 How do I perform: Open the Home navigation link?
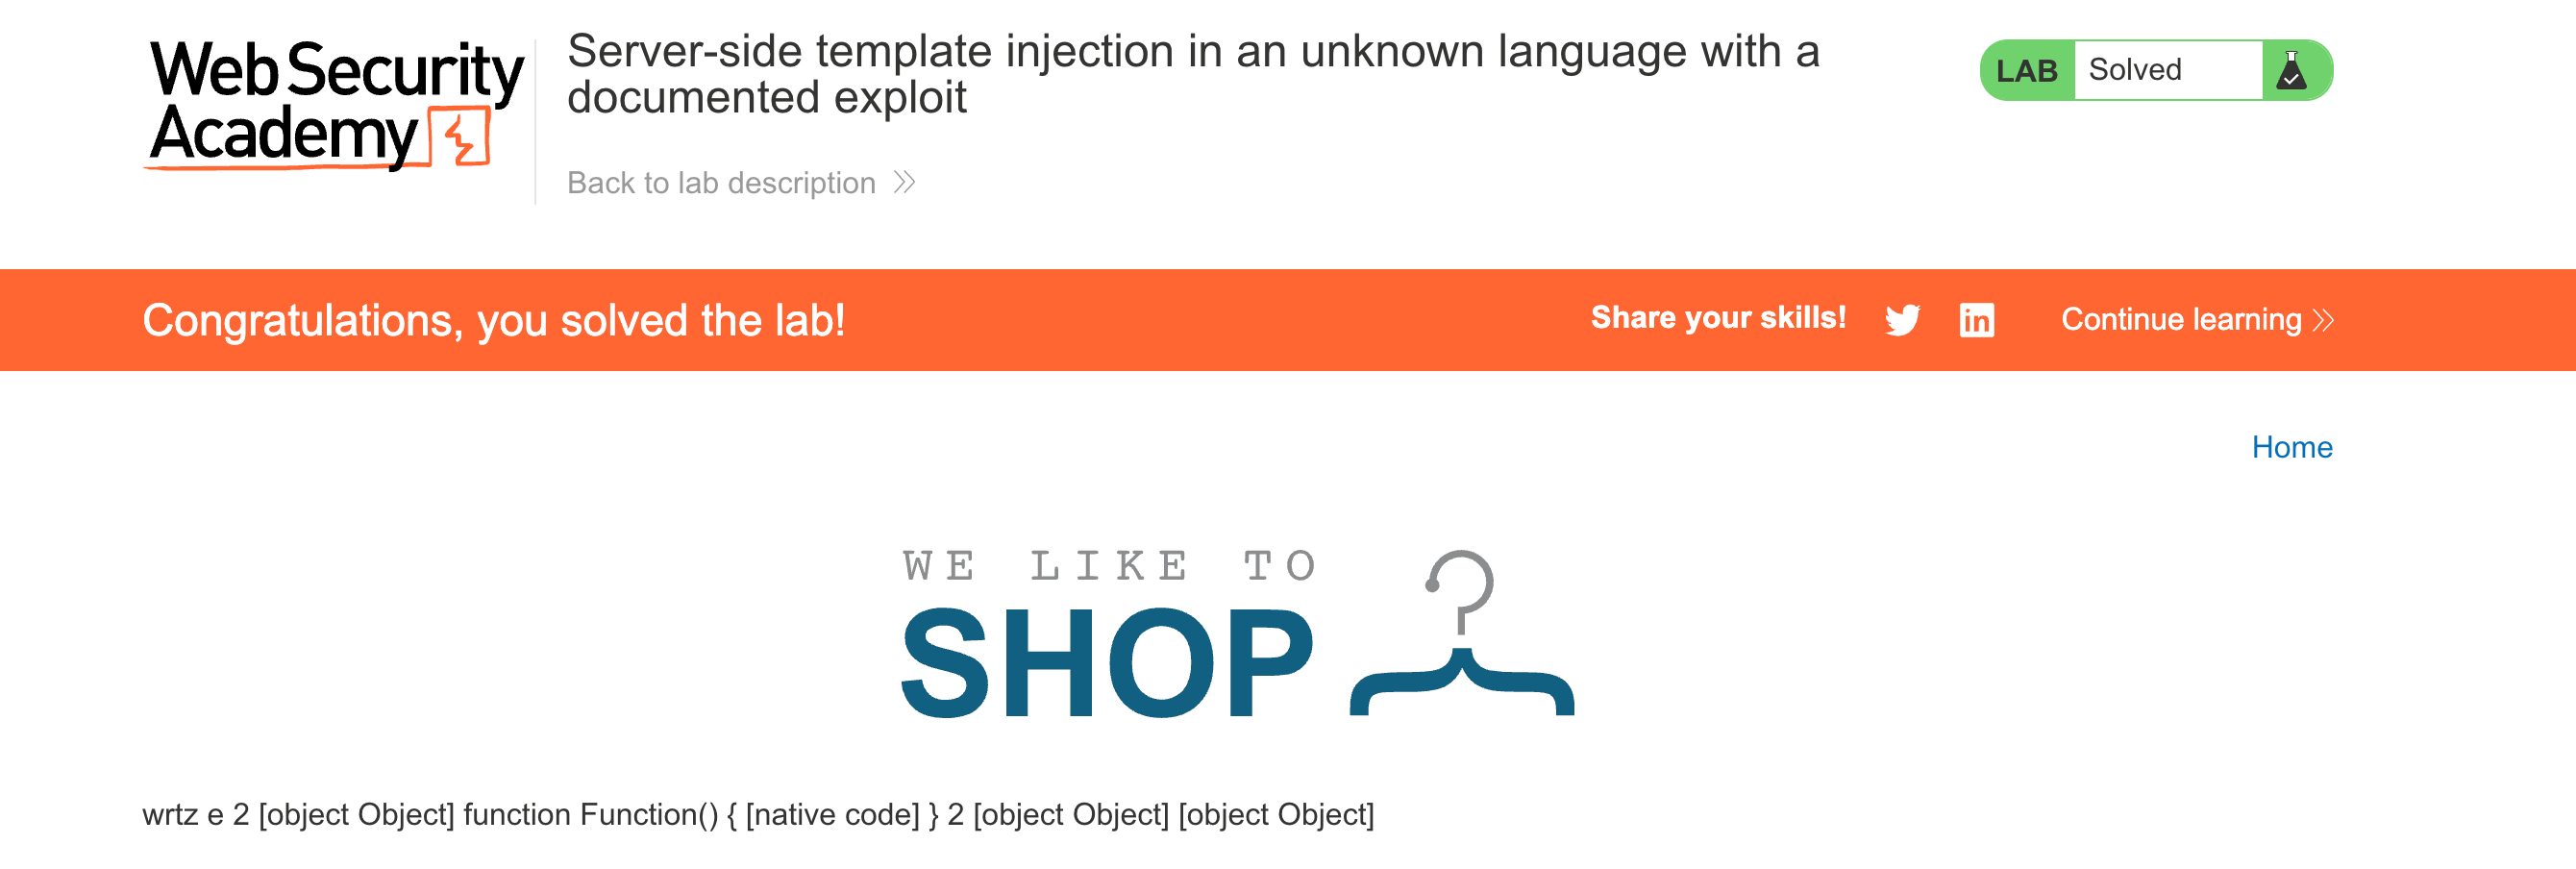2291,447
